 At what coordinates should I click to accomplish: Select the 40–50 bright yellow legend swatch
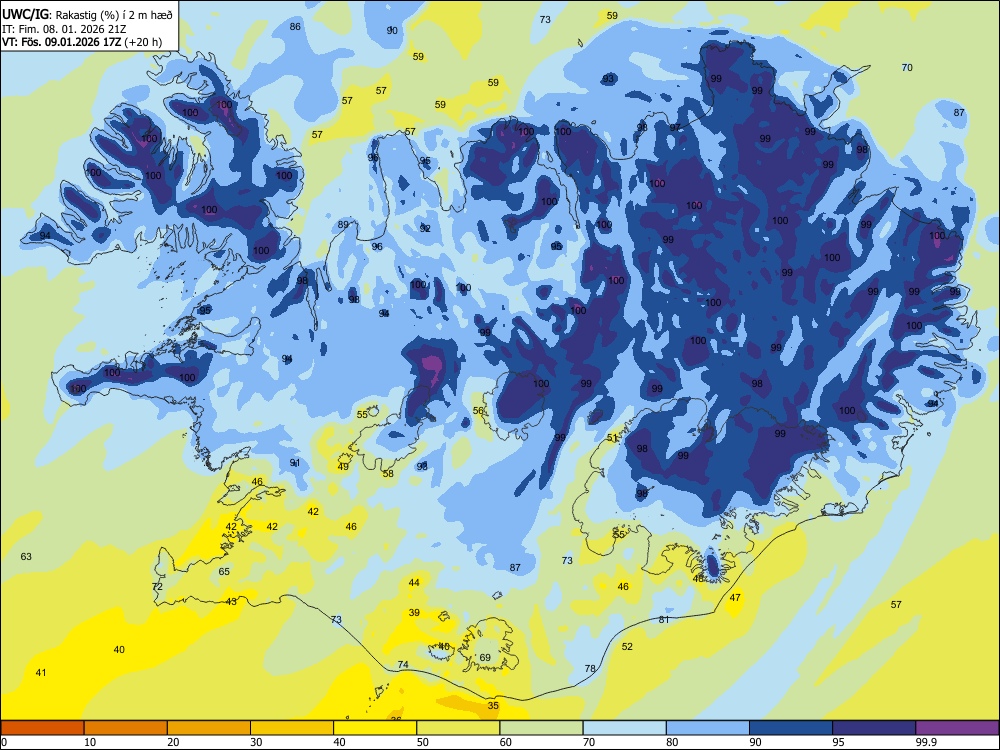tap(375, 728)
